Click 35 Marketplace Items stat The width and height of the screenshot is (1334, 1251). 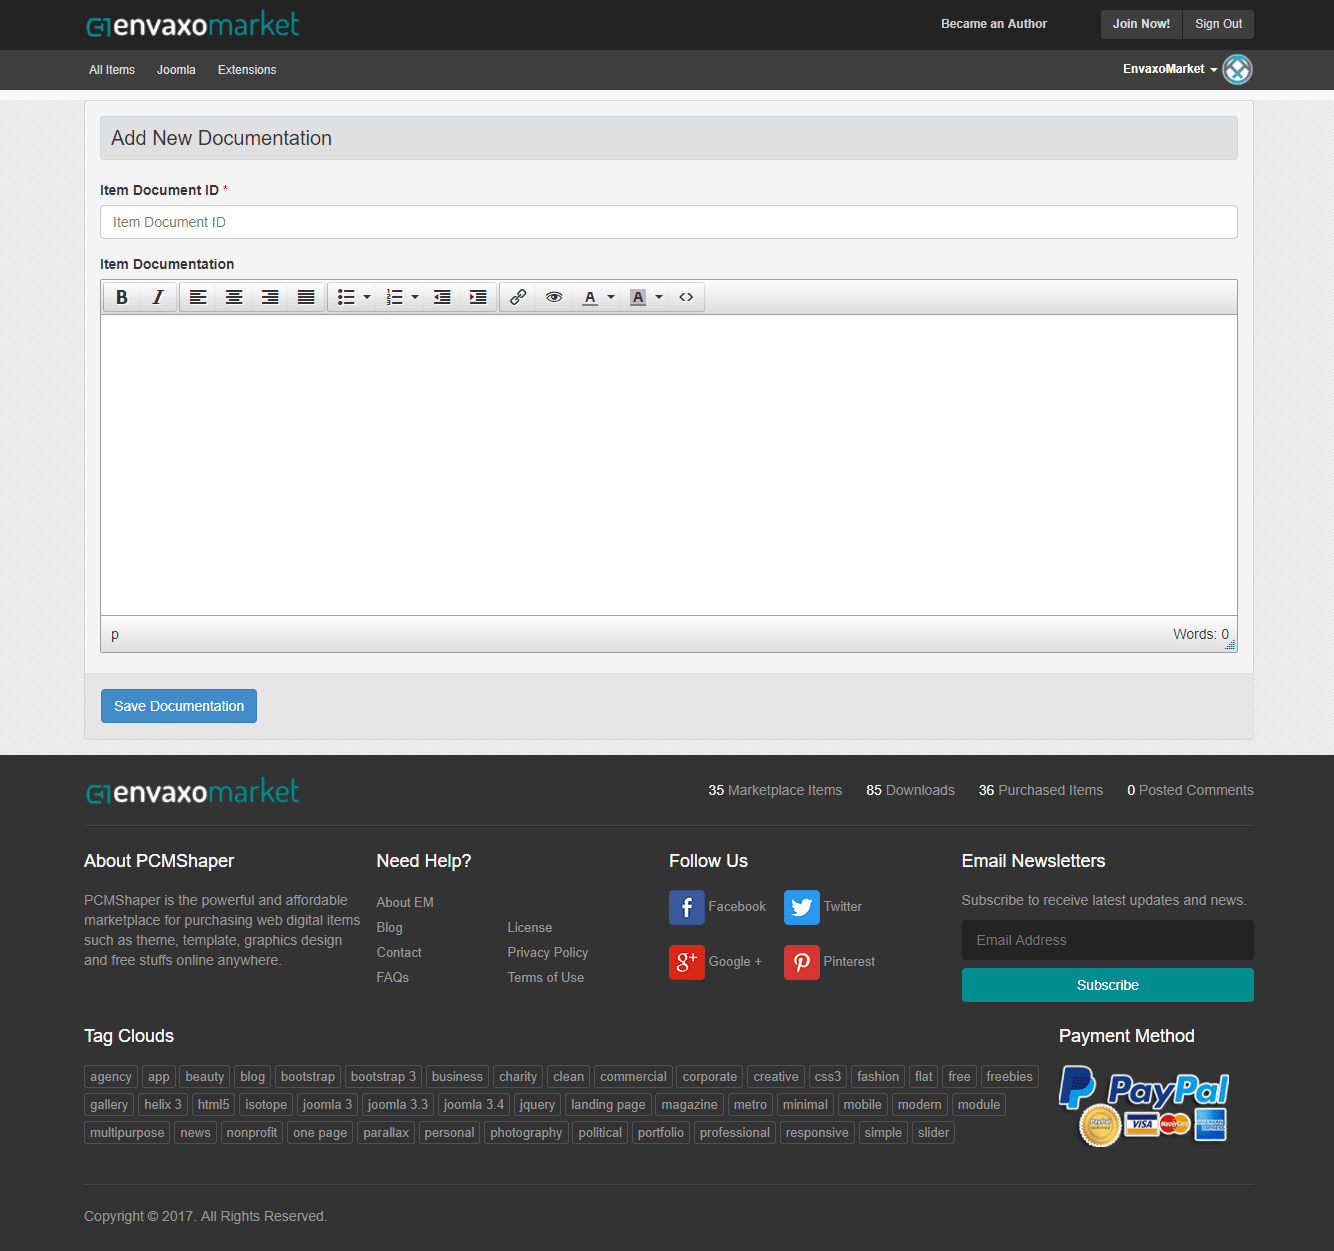[x=775, y=790]
